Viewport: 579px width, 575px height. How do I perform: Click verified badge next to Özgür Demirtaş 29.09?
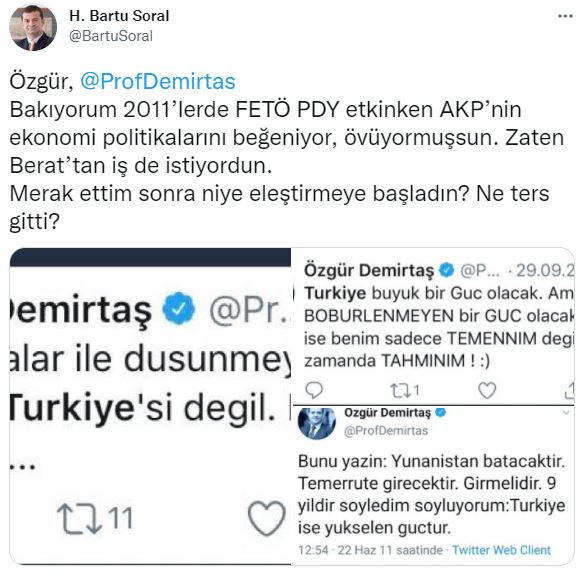446,270
